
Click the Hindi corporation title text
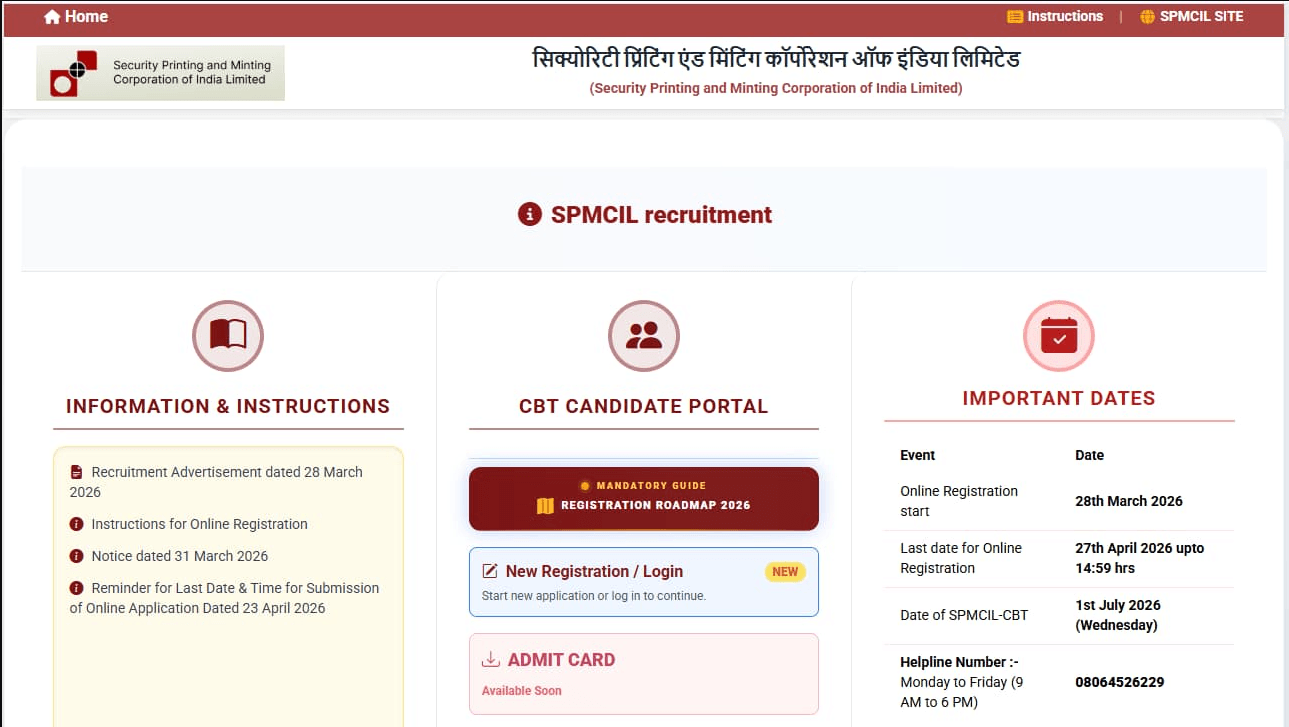(x=776, y=59)
